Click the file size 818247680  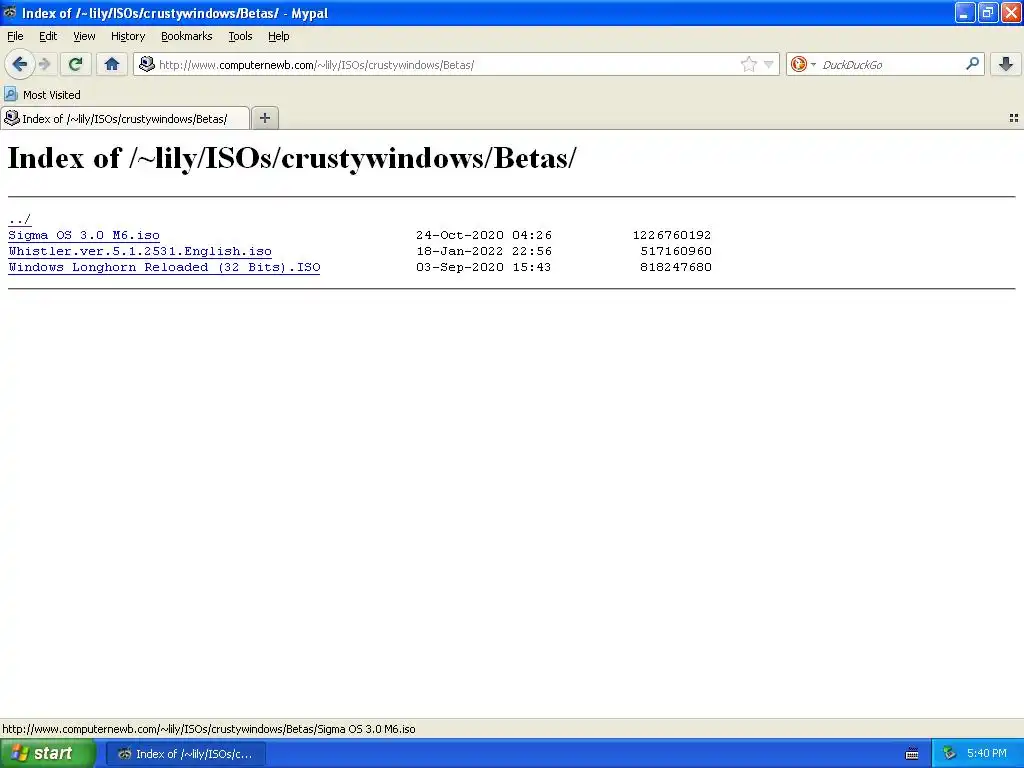point(676,267)
